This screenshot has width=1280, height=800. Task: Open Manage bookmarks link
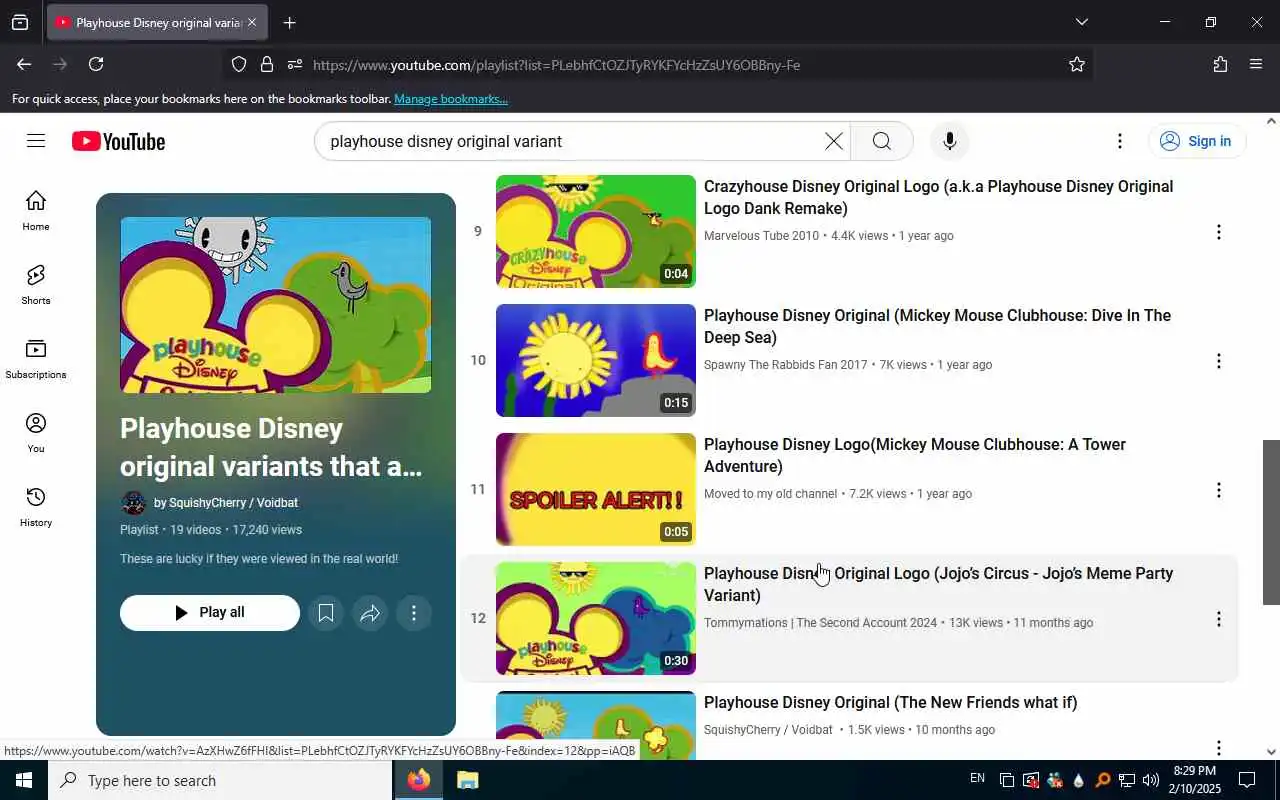(451, 99)
